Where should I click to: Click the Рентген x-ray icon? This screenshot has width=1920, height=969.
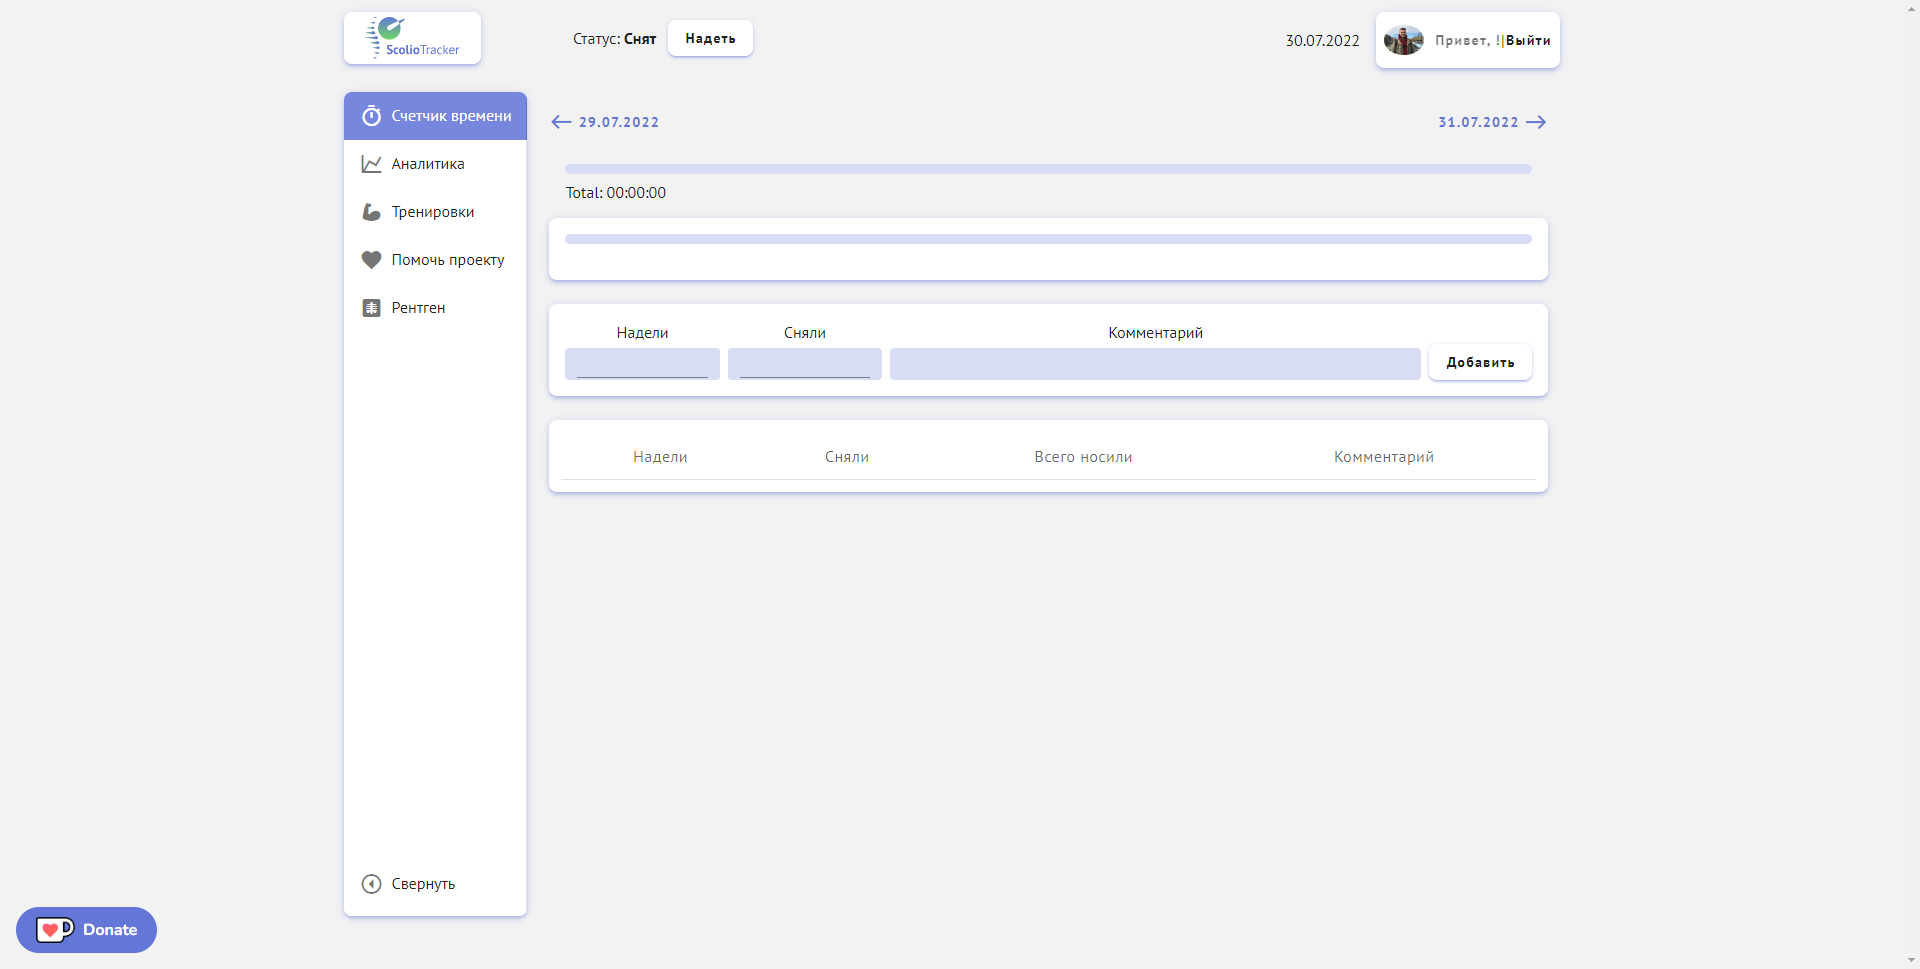(x=371, y=308)
